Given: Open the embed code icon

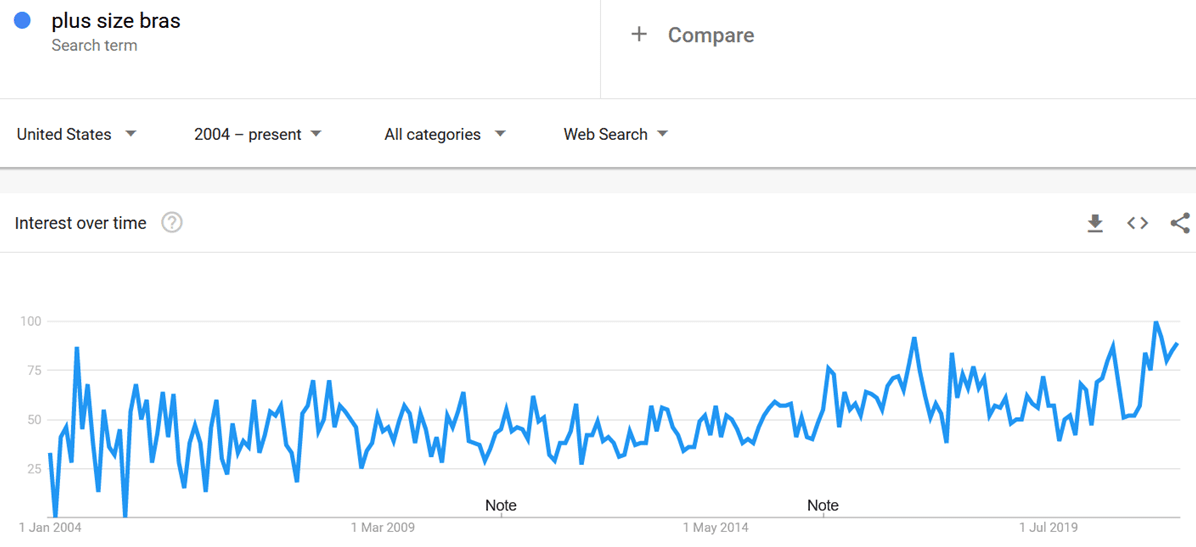Looking at the screenshot, I should coord(1137,223).
